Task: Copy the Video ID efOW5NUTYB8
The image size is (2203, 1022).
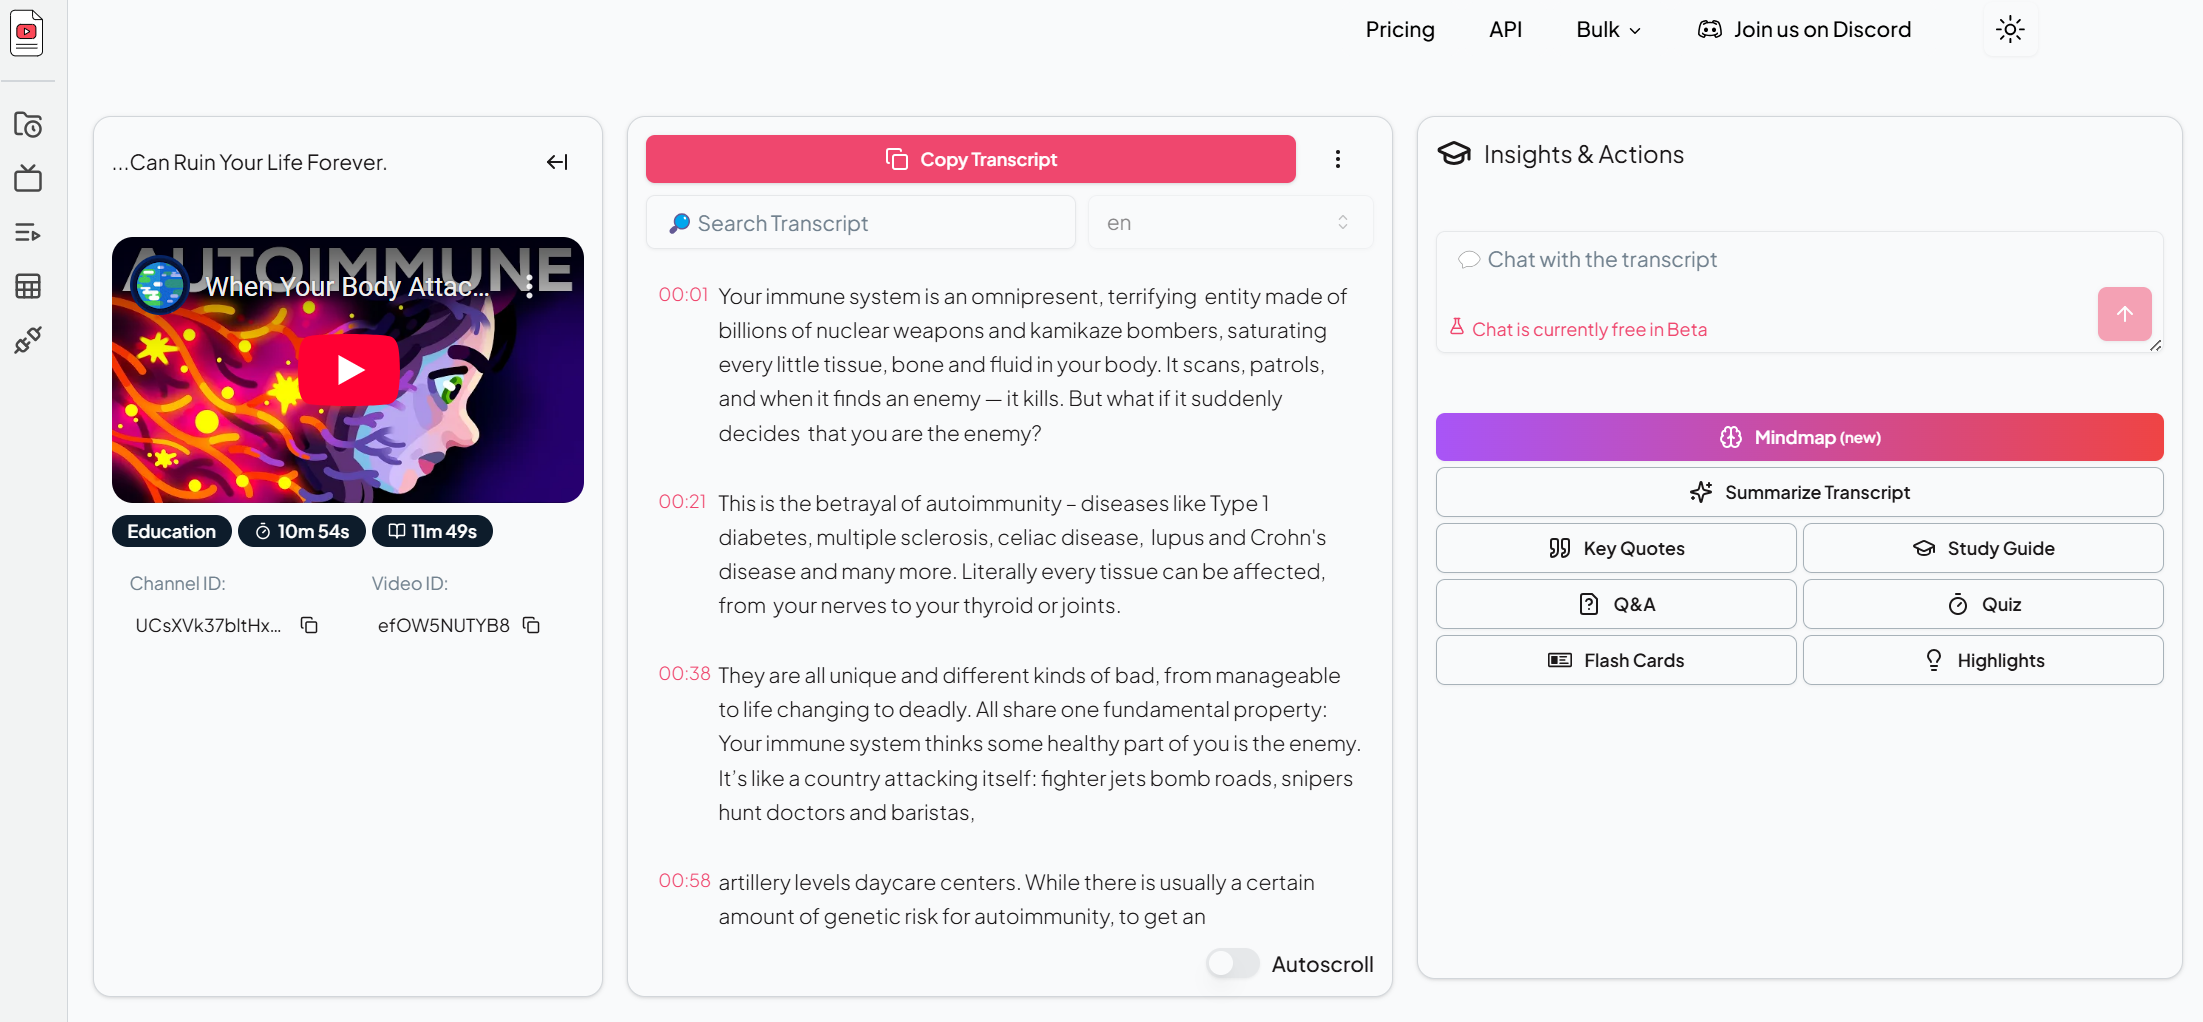Action: 532,625
